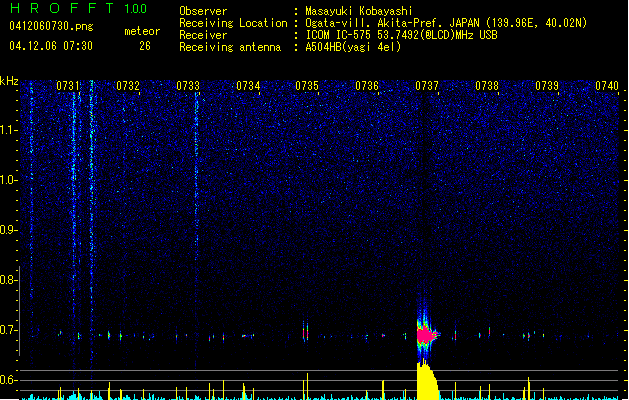Click the large pink meteor echo at 0737
This screenshot has width=629, height=400.
(425, 335)
